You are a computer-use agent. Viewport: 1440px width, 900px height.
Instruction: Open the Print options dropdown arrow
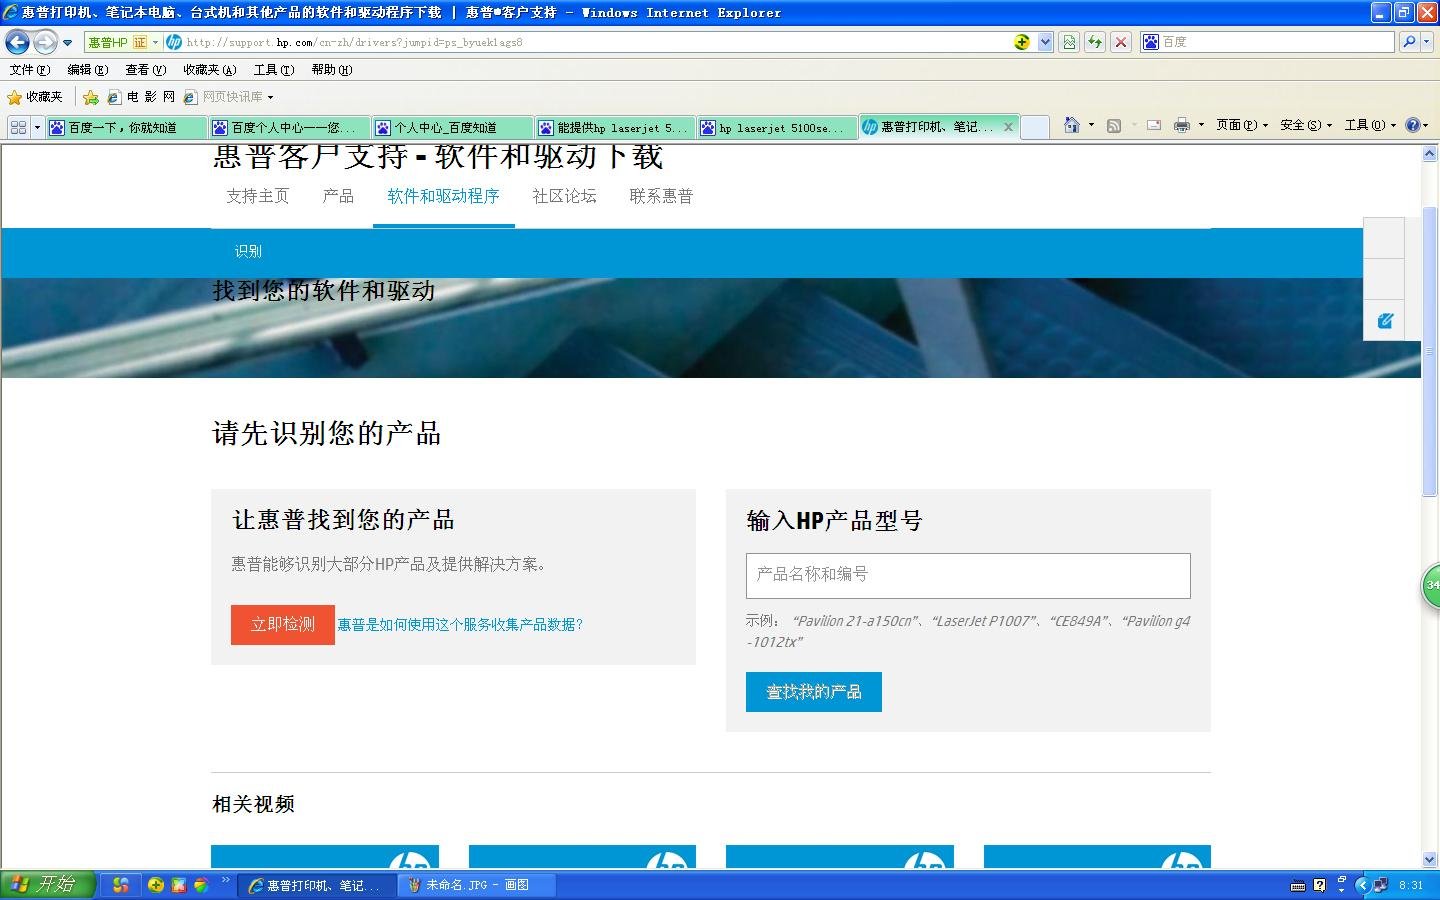(1201, 125)
